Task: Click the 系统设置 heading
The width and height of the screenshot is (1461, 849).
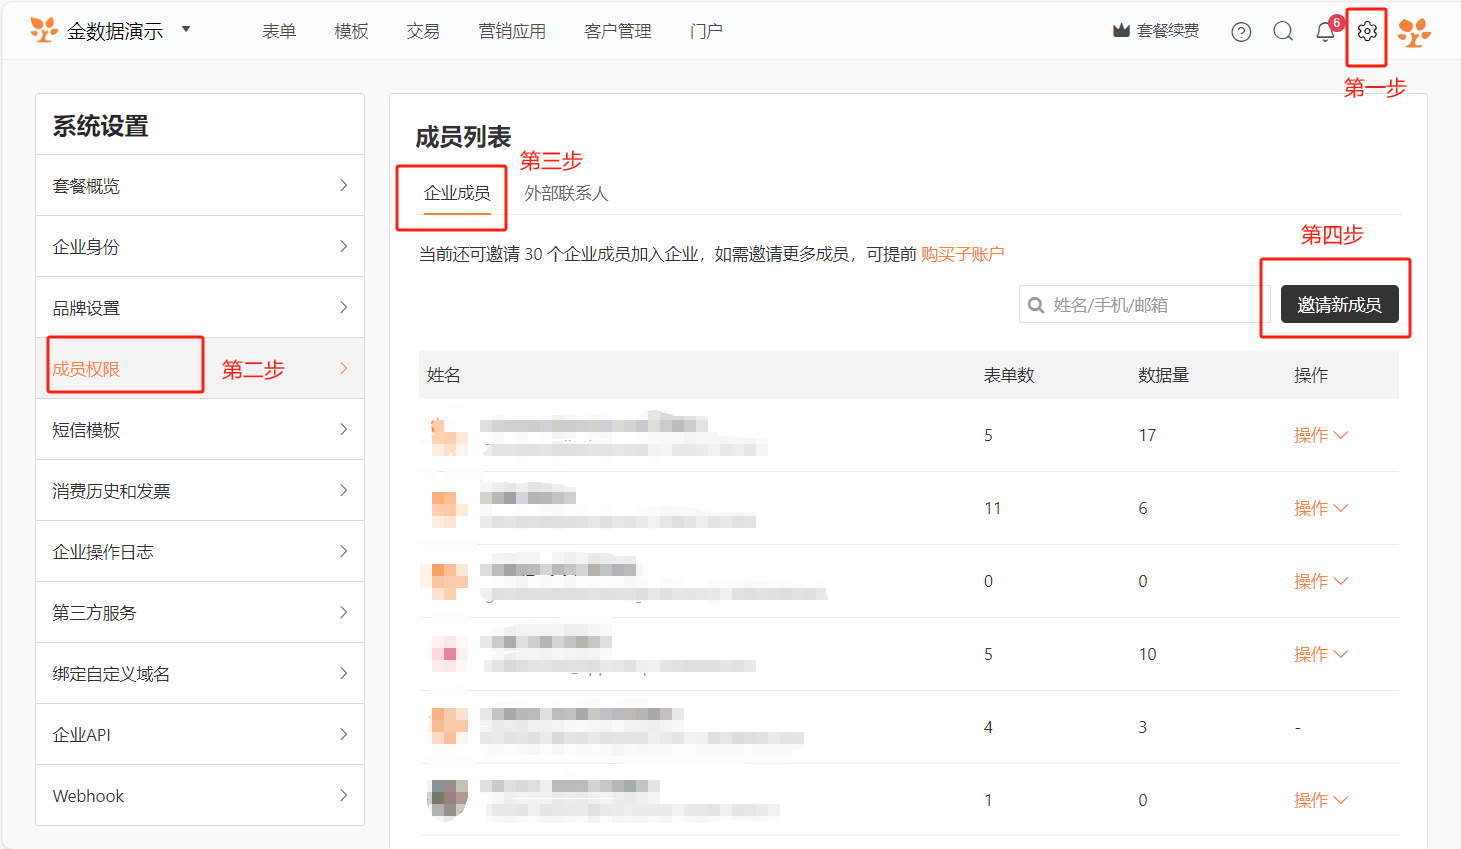Action: click(100, 126)
